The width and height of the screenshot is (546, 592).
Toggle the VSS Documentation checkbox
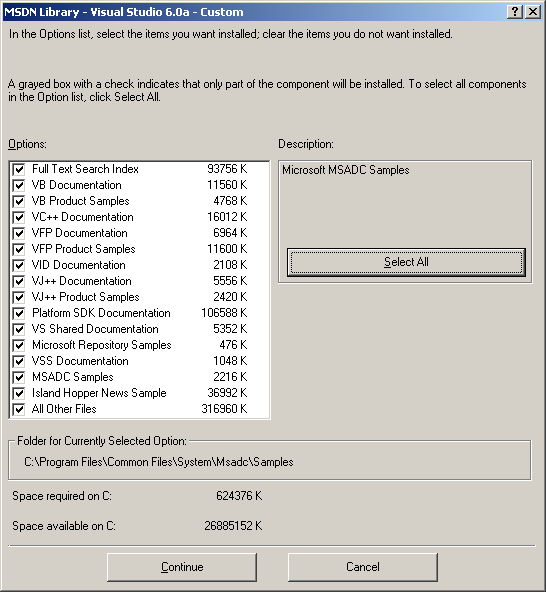pos(19,361)
